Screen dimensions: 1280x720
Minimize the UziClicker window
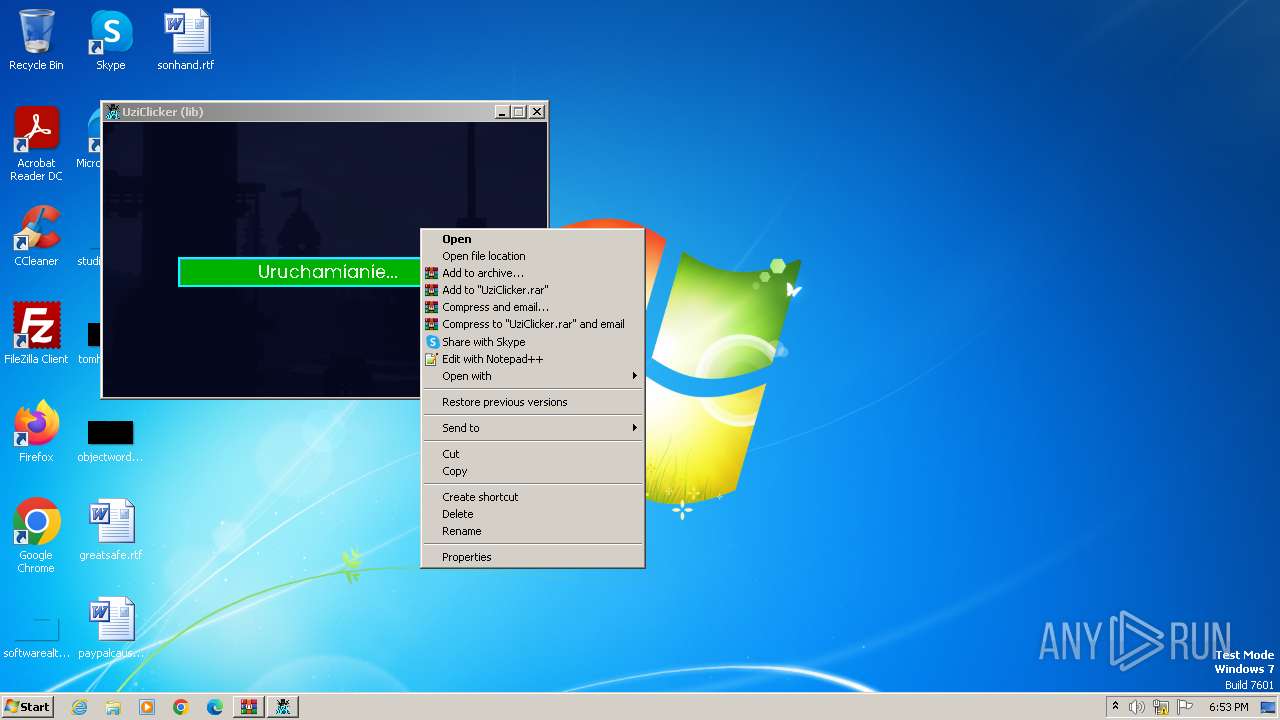tap(502, 112)
